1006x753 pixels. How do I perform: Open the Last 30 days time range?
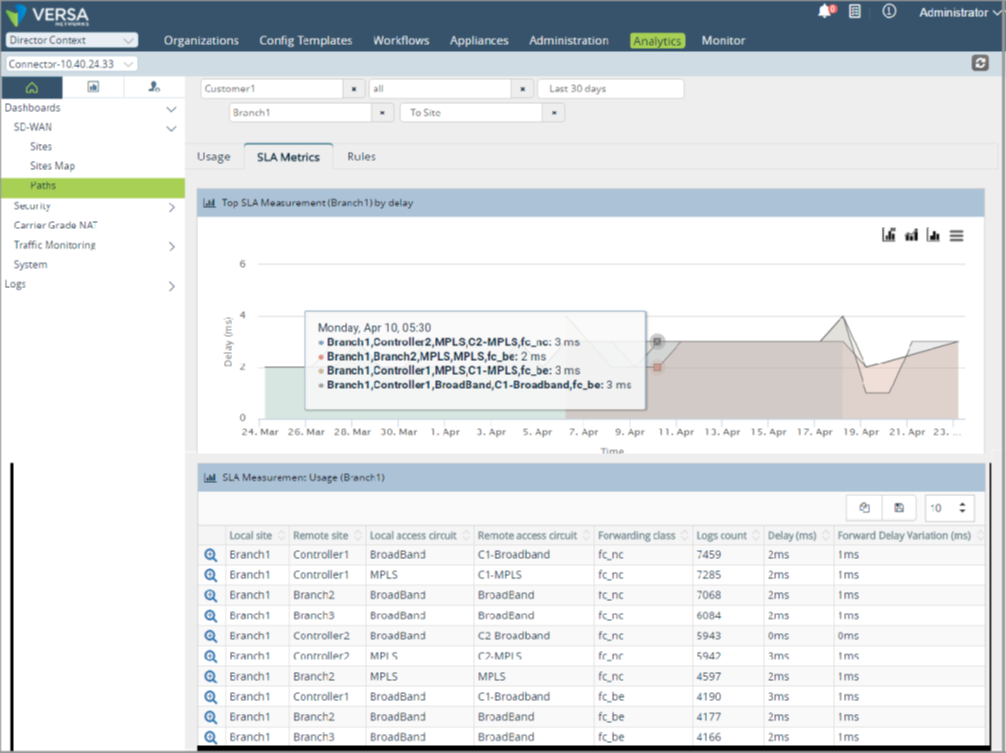(x=611, y=89)
